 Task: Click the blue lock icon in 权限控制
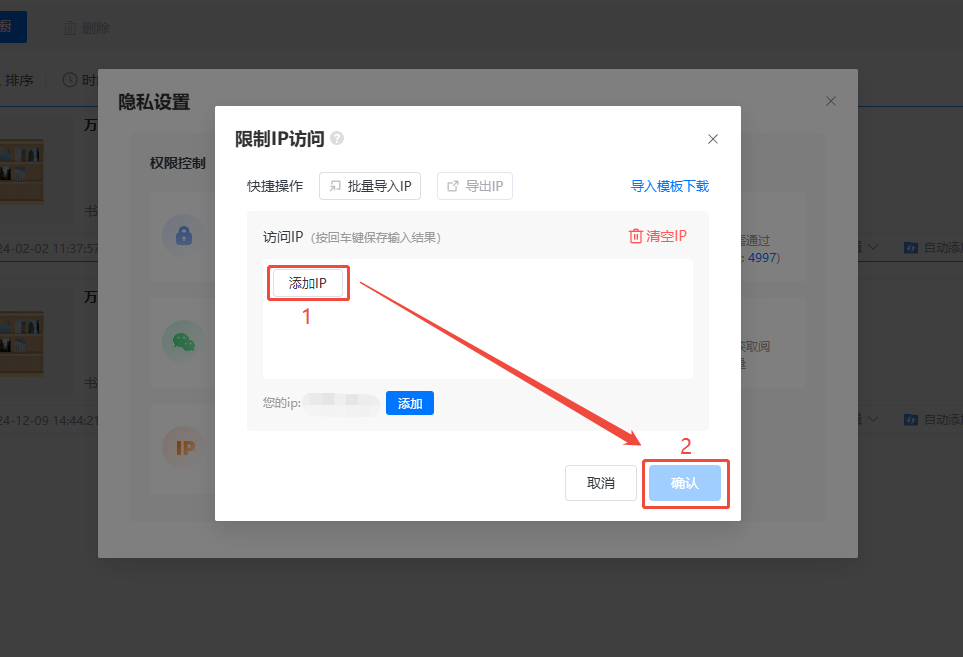point(184,236)
